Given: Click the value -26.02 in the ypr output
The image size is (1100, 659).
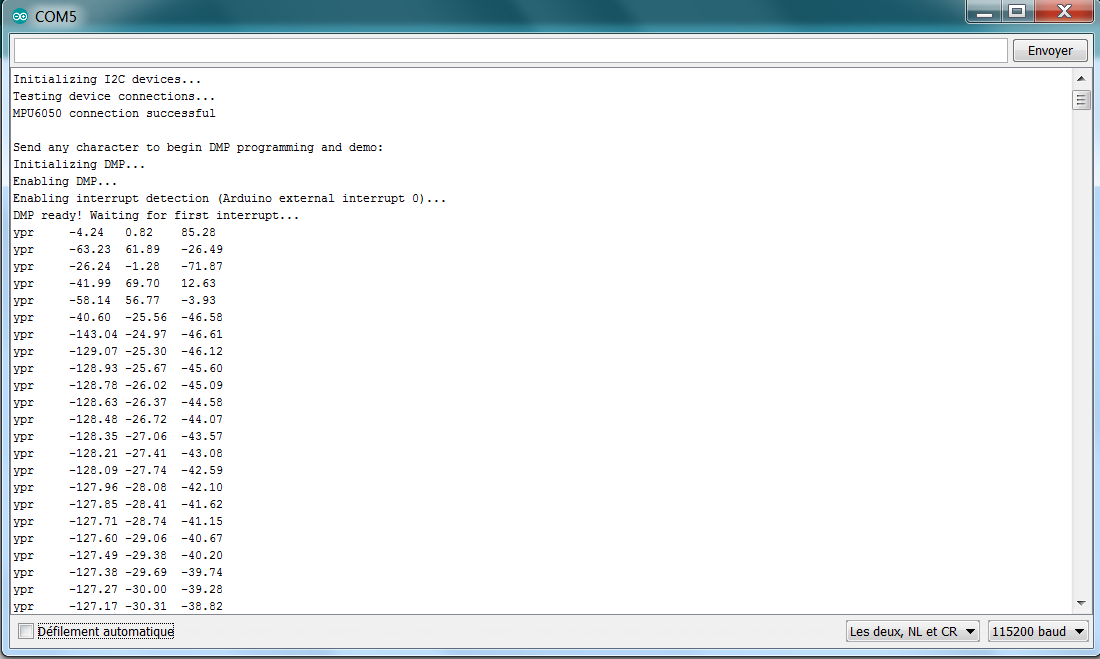Looking at the screenshot, I should [146, 385].
